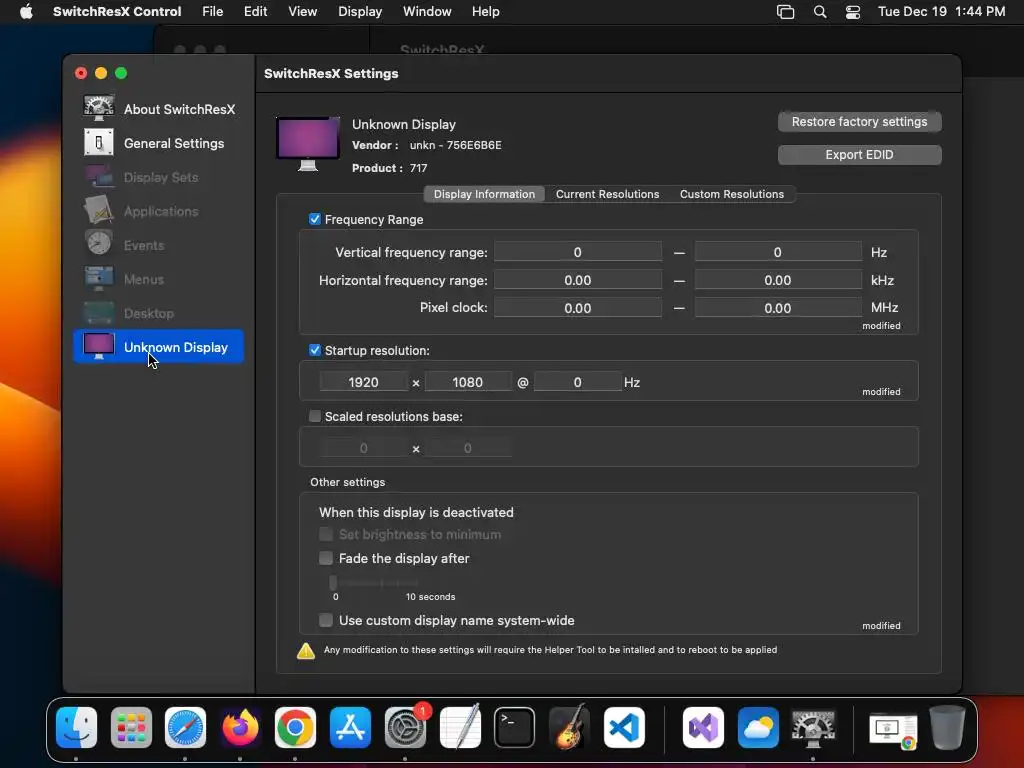The width and height of the screenshot is (1024, 768).
Task: Click Restore factory settings button
Action: pyautogui.click(x=859, y=121)
